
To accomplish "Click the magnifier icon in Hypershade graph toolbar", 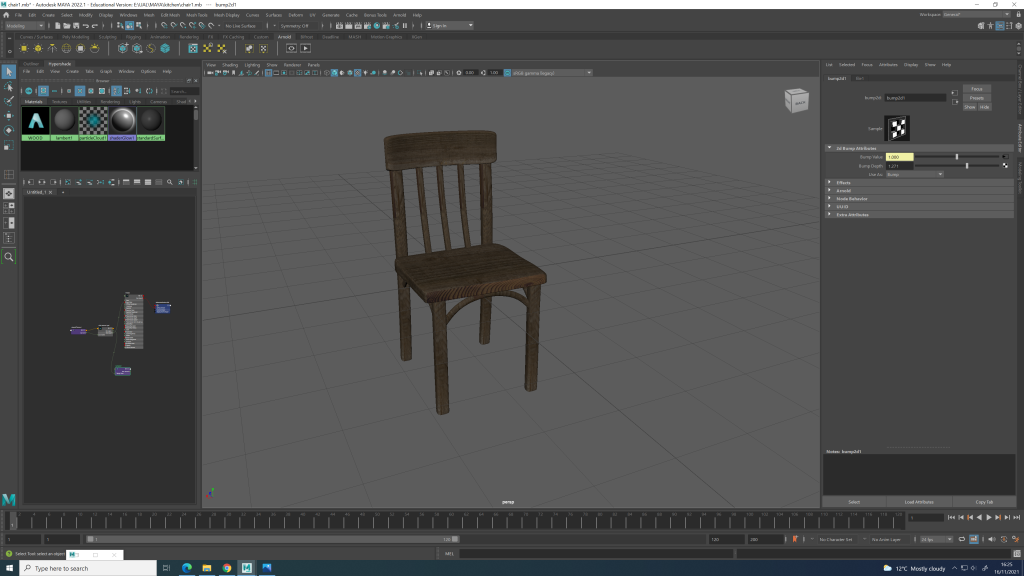I will coord(170,182).
